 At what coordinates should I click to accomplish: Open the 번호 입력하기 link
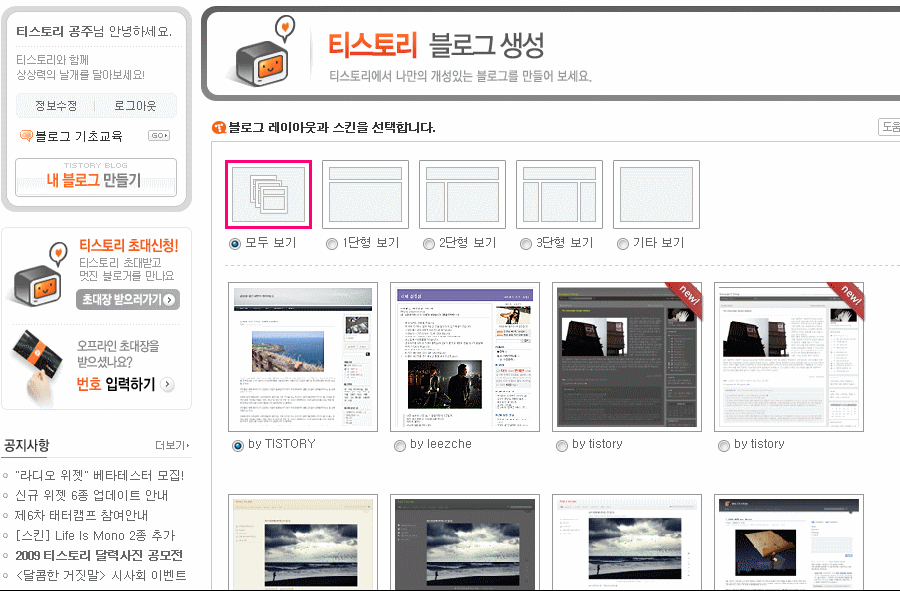click(x=116, y=384)
